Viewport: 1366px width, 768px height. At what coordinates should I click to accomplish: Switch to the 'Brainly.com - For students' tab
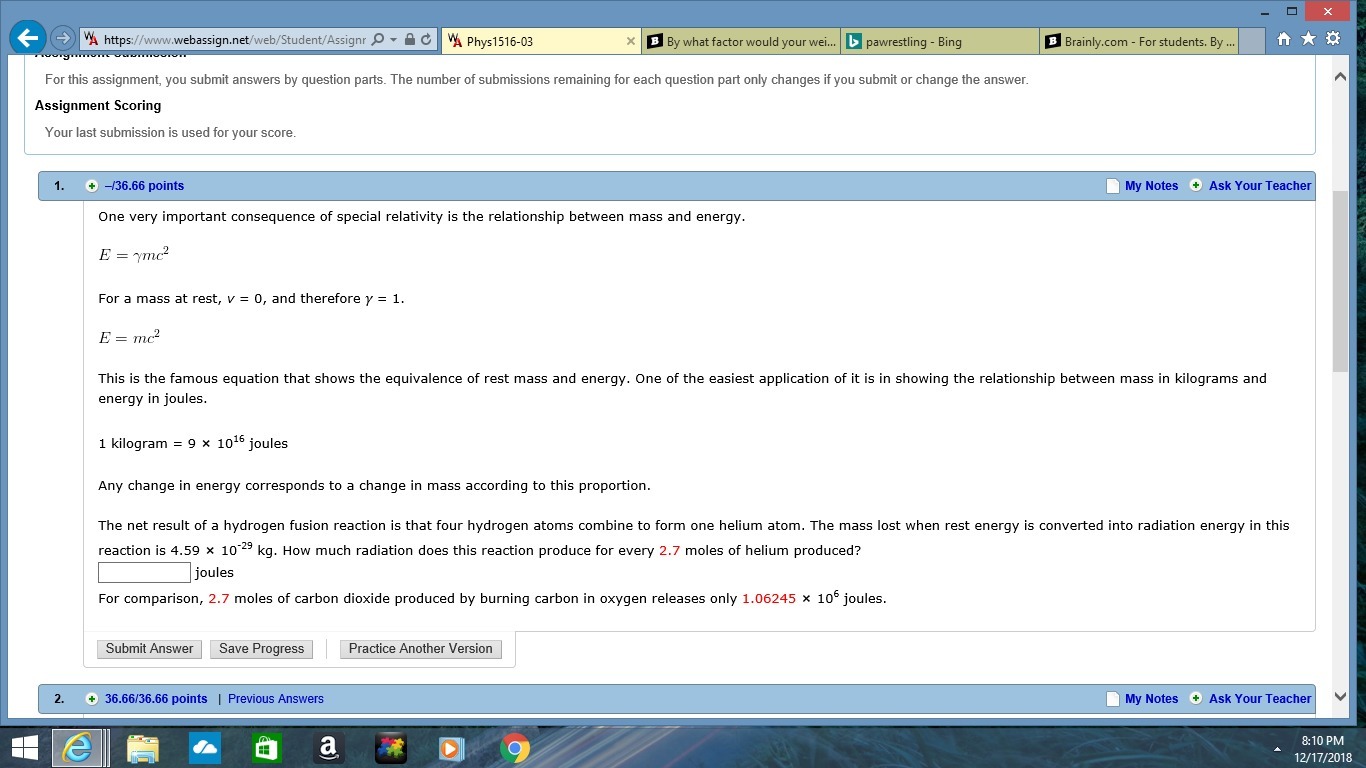click(x=1139, y=41)
